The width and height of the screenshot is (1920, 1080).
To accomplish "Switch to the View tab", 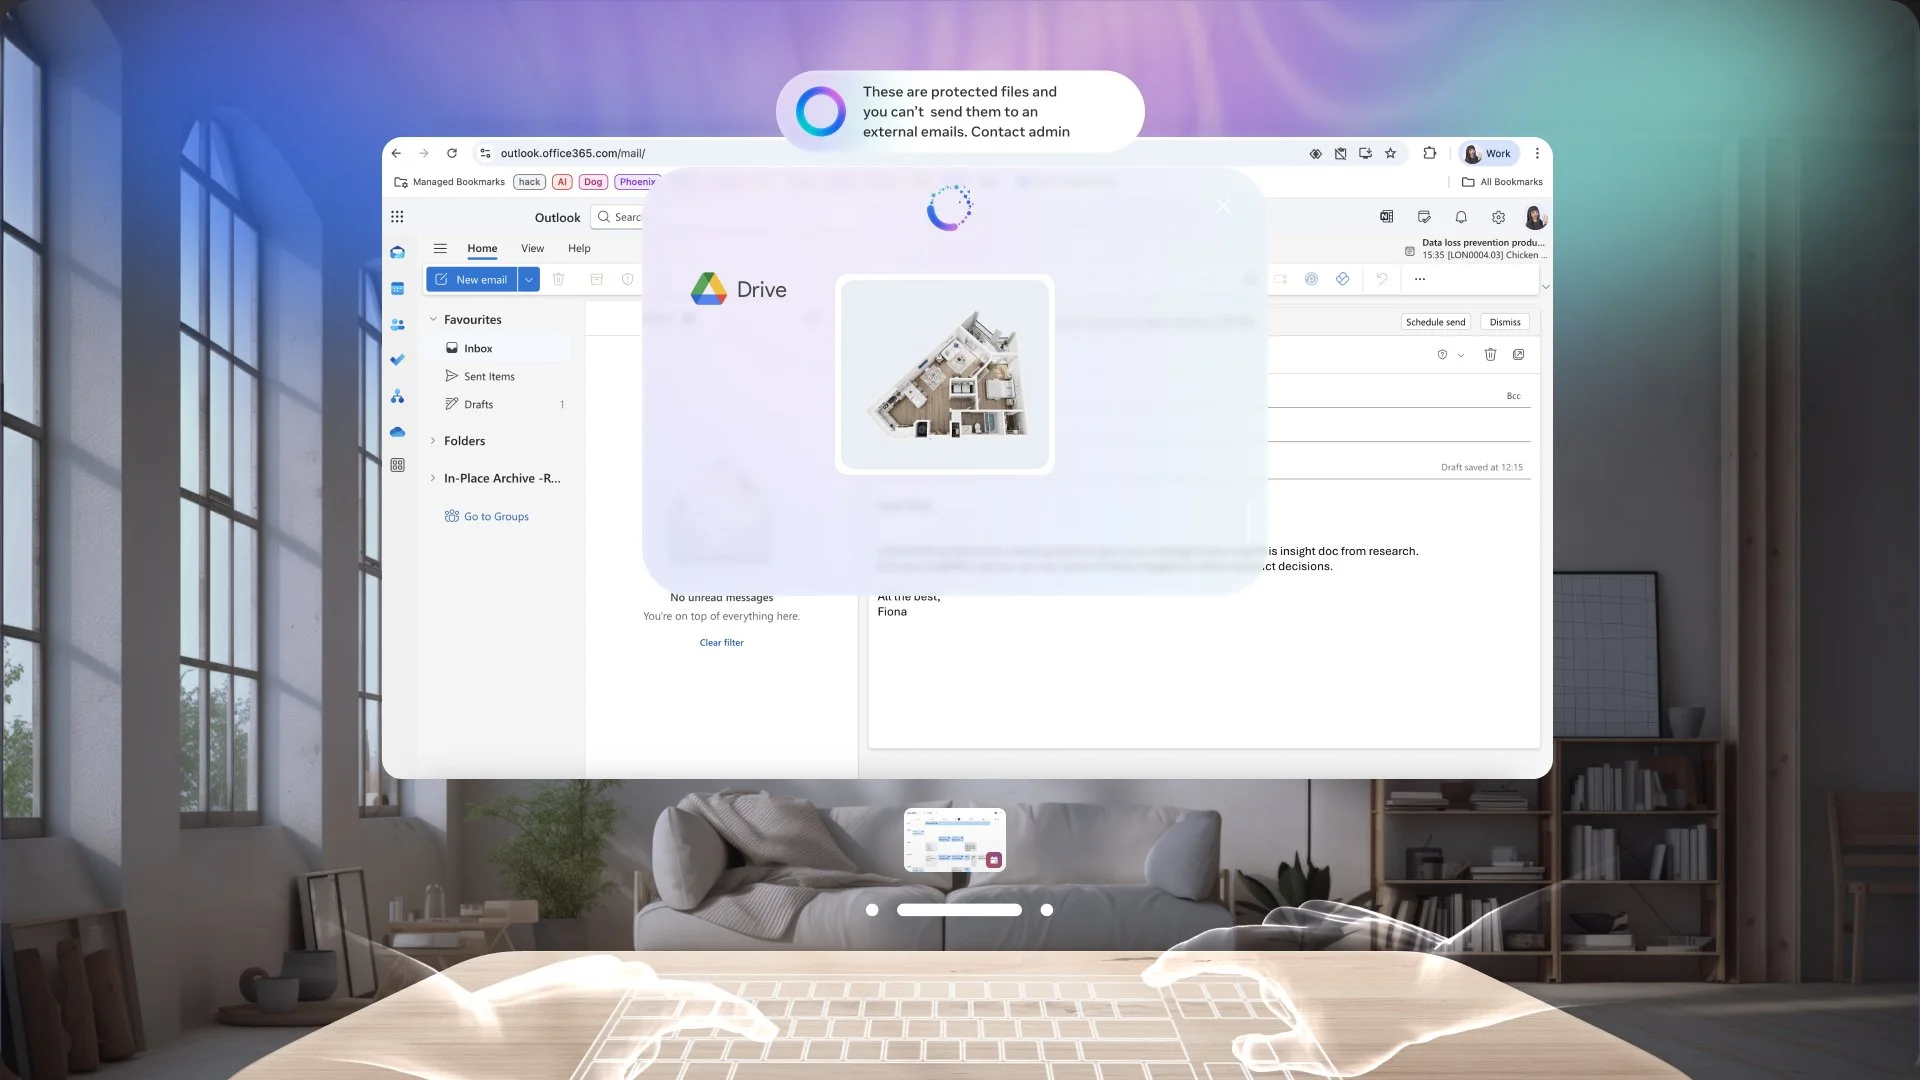I will tap(532, 248).
